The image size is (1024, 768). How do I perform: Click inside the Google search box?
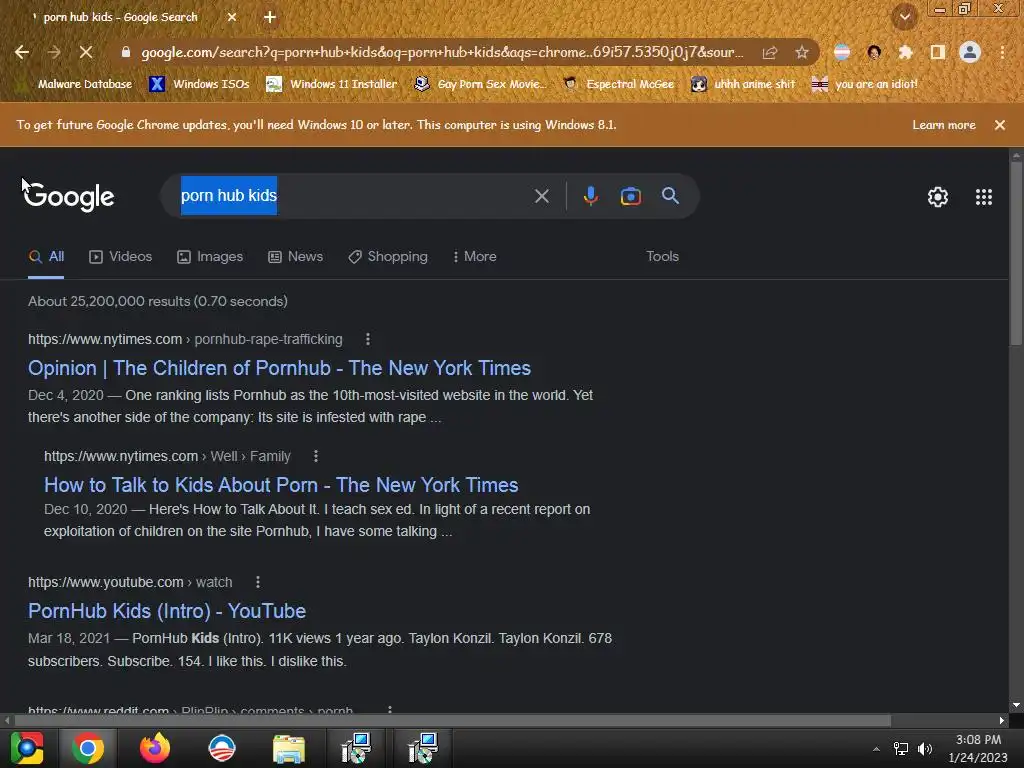353,196
